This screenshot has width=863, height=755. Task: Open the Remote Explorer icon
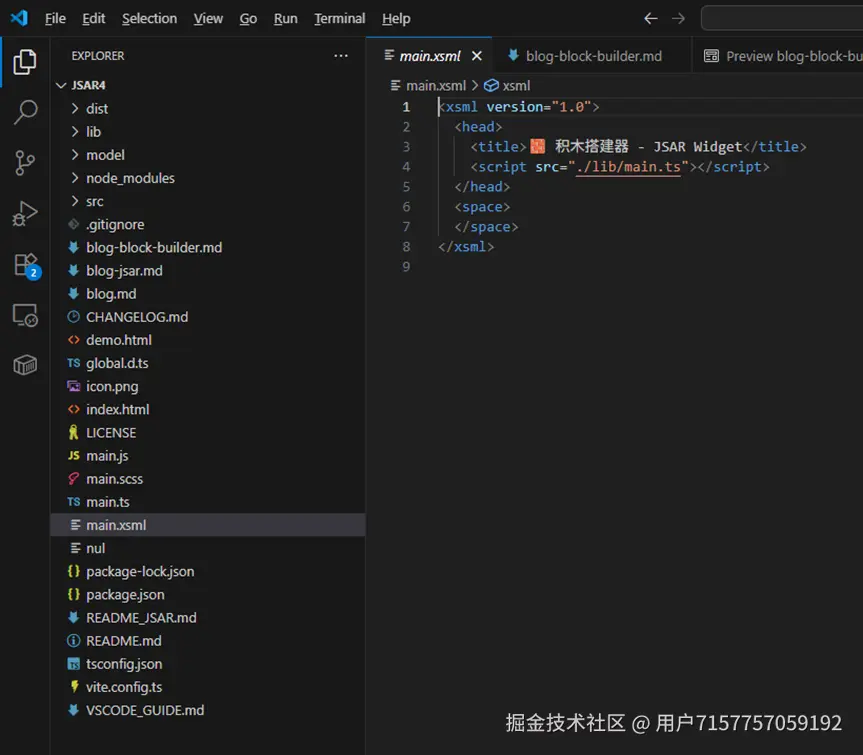[x=25, y=316]
